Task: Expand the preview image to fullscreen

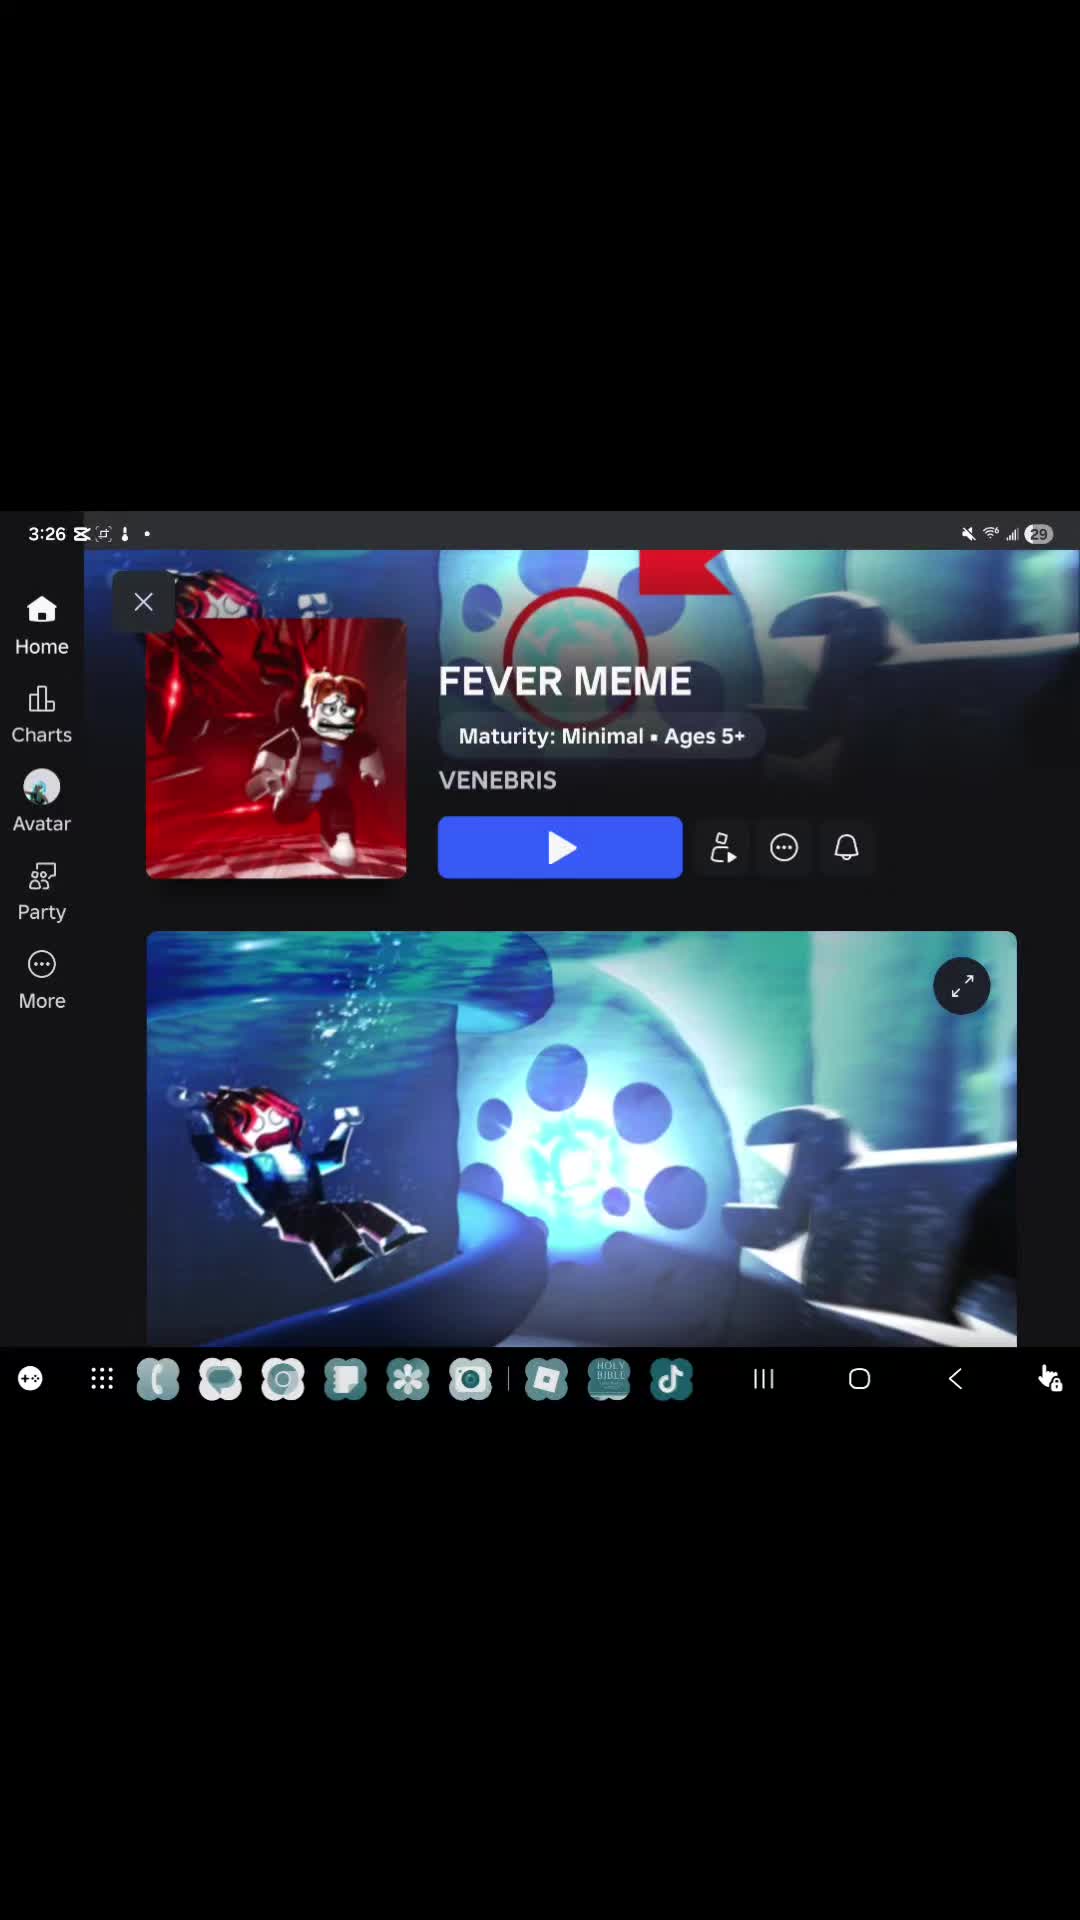Action: pyautogui.click(x=962, y=987)
